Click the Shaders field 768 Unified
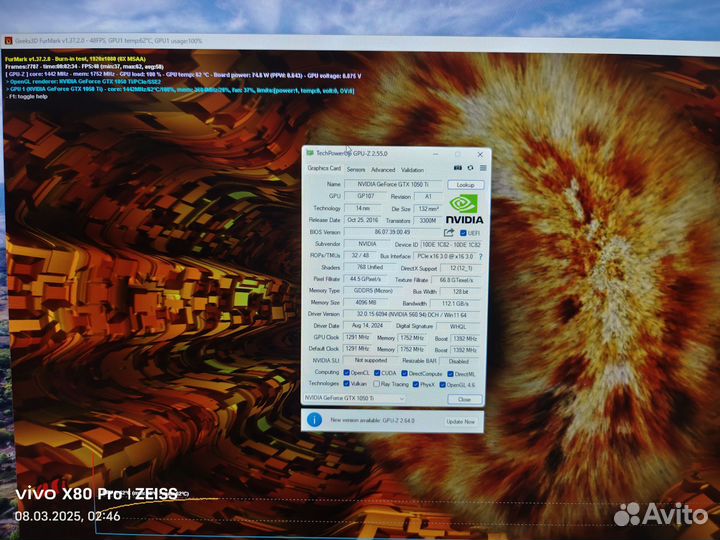Image resolution: width=720 pixels, height=540 pixels. pos(370,267)
